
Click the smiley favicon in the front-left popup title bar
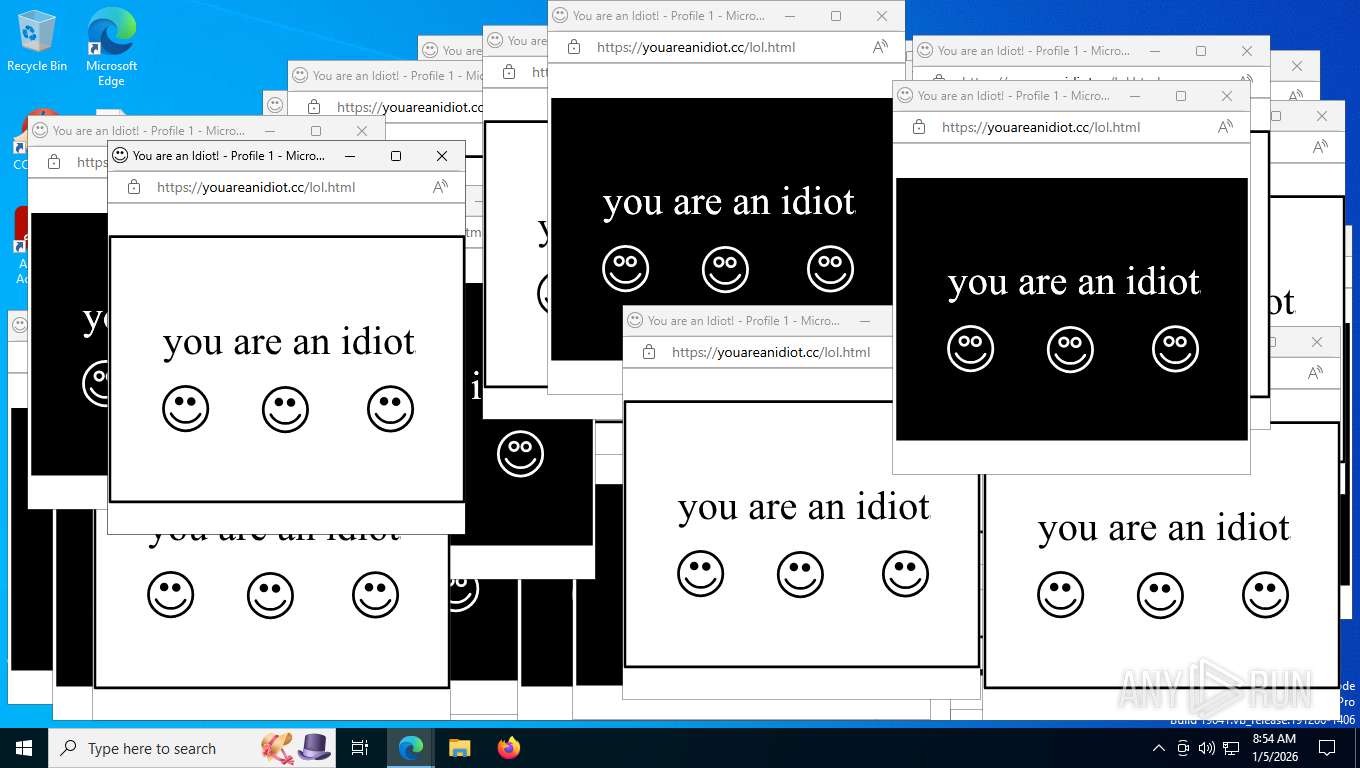click(120, 155)
